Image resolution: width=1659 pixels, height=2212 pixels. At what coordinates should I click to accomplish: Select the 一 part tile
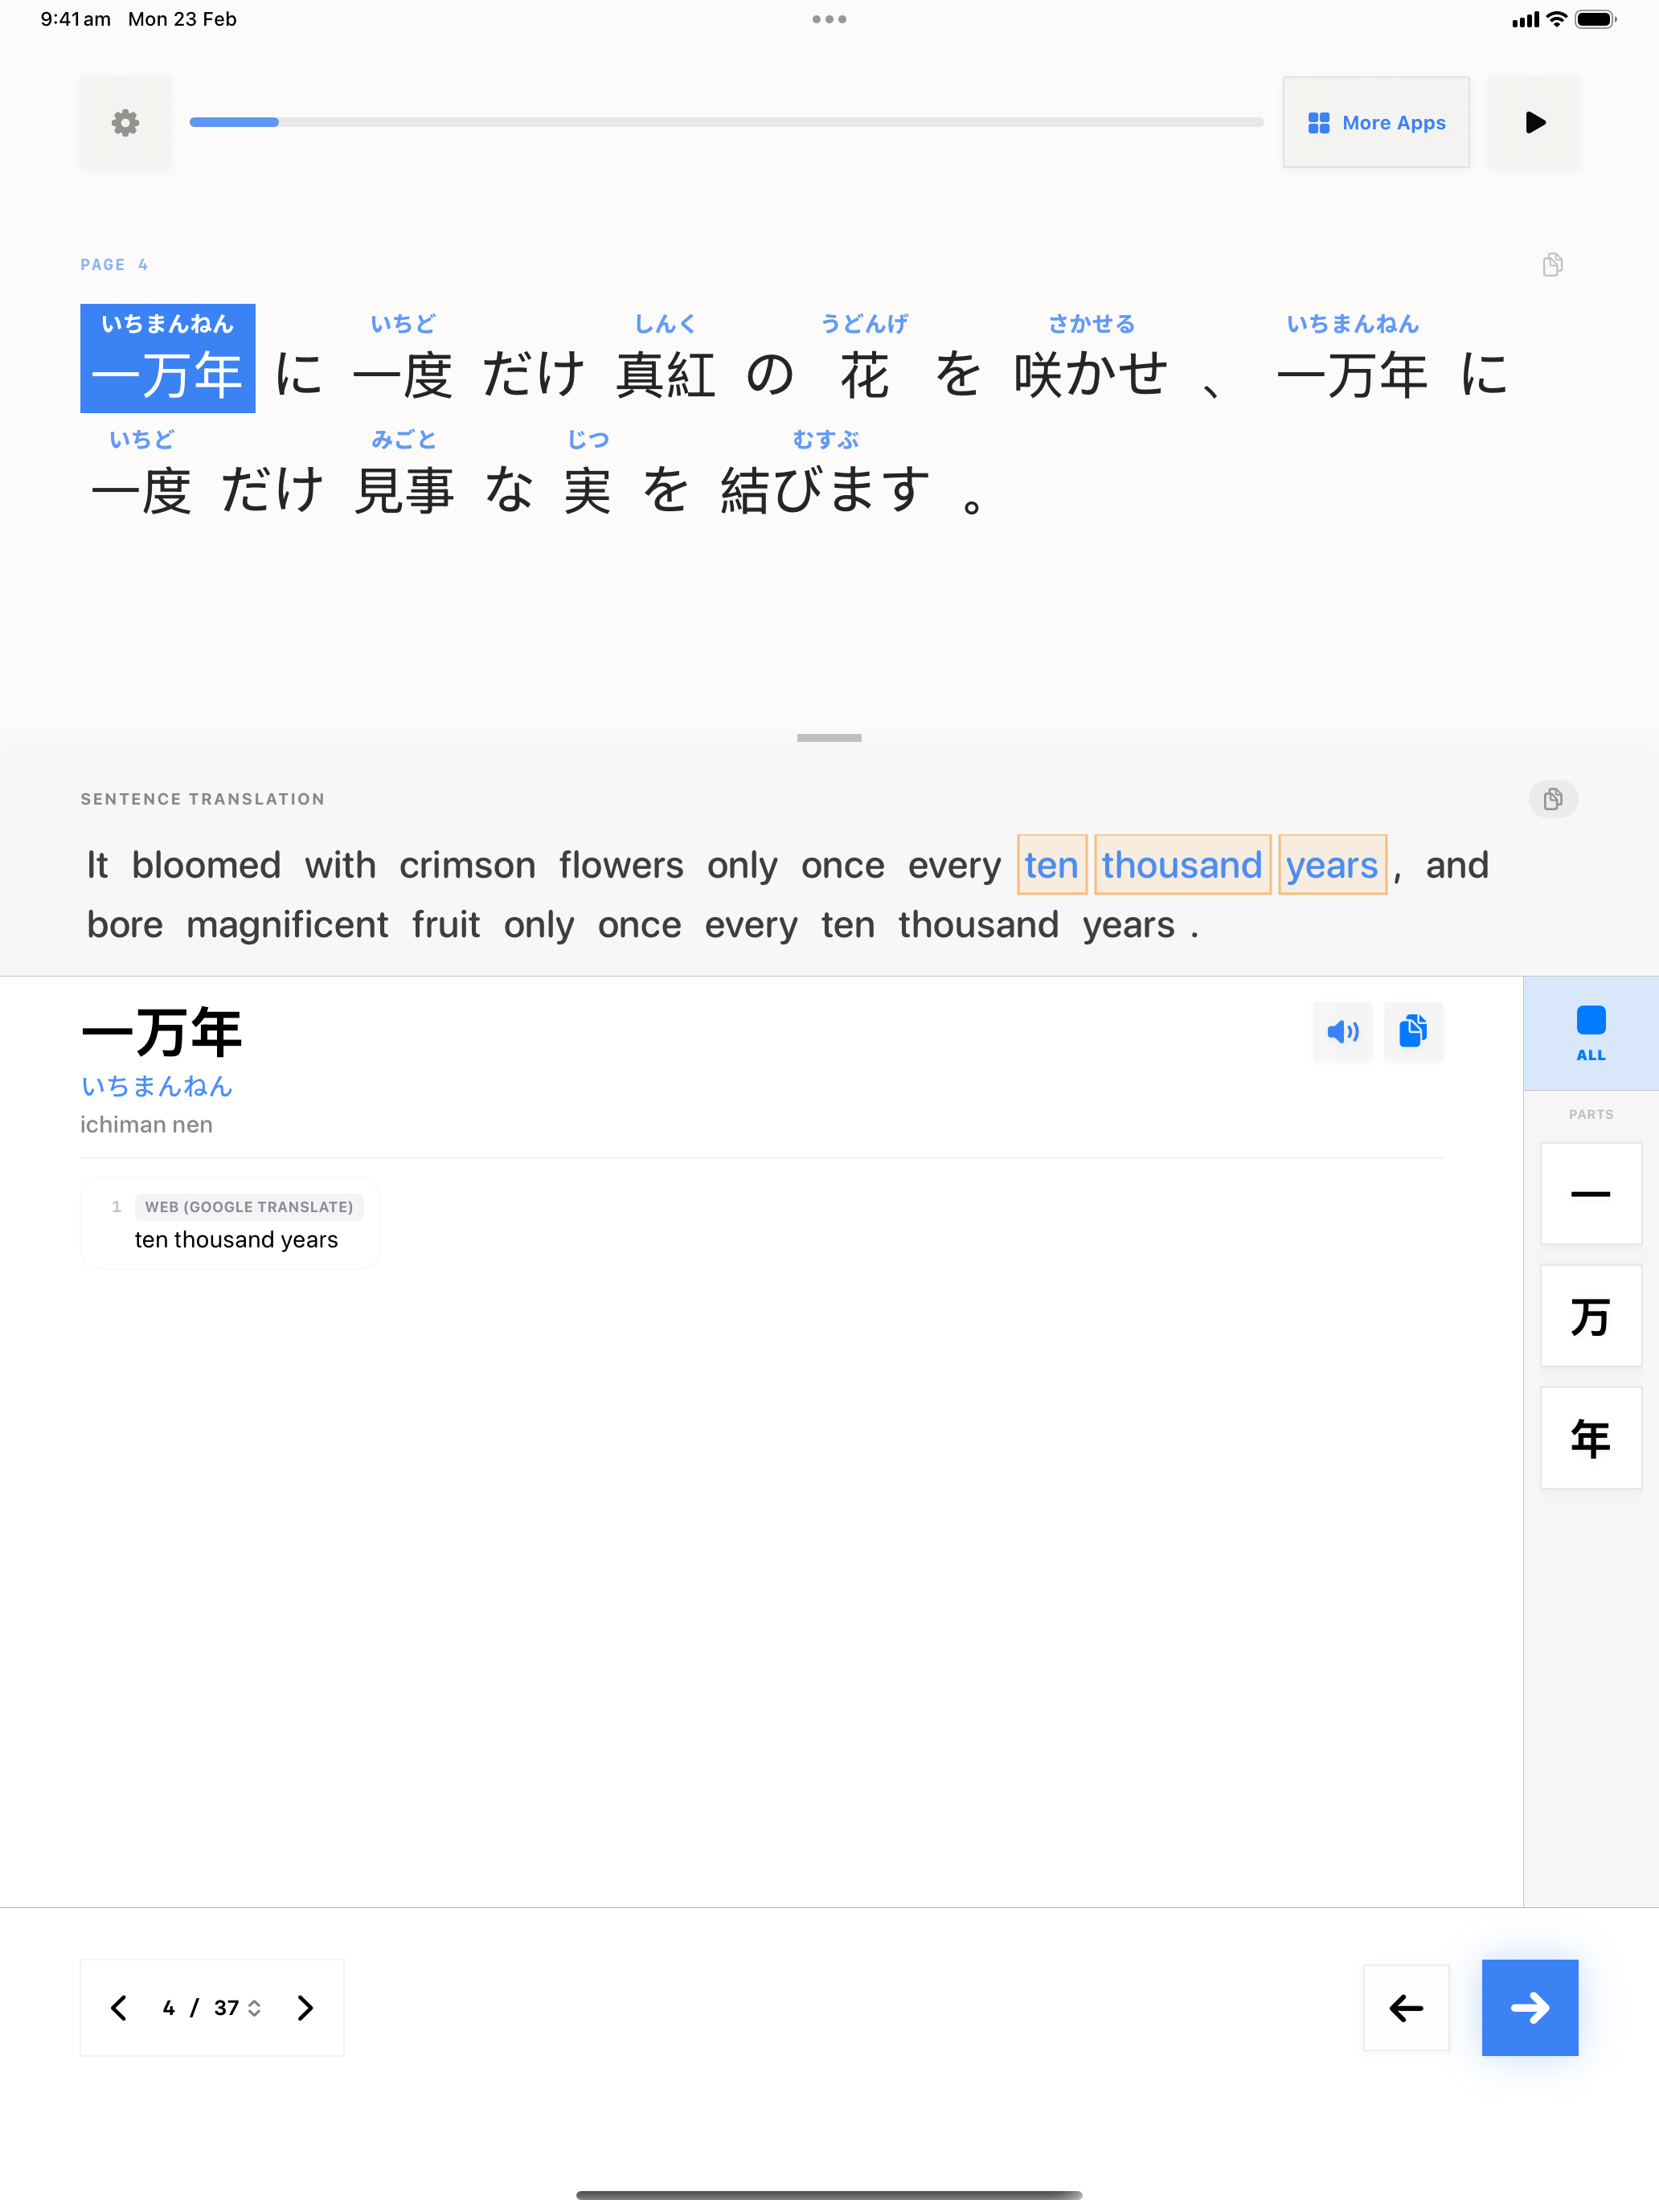1590,1193
